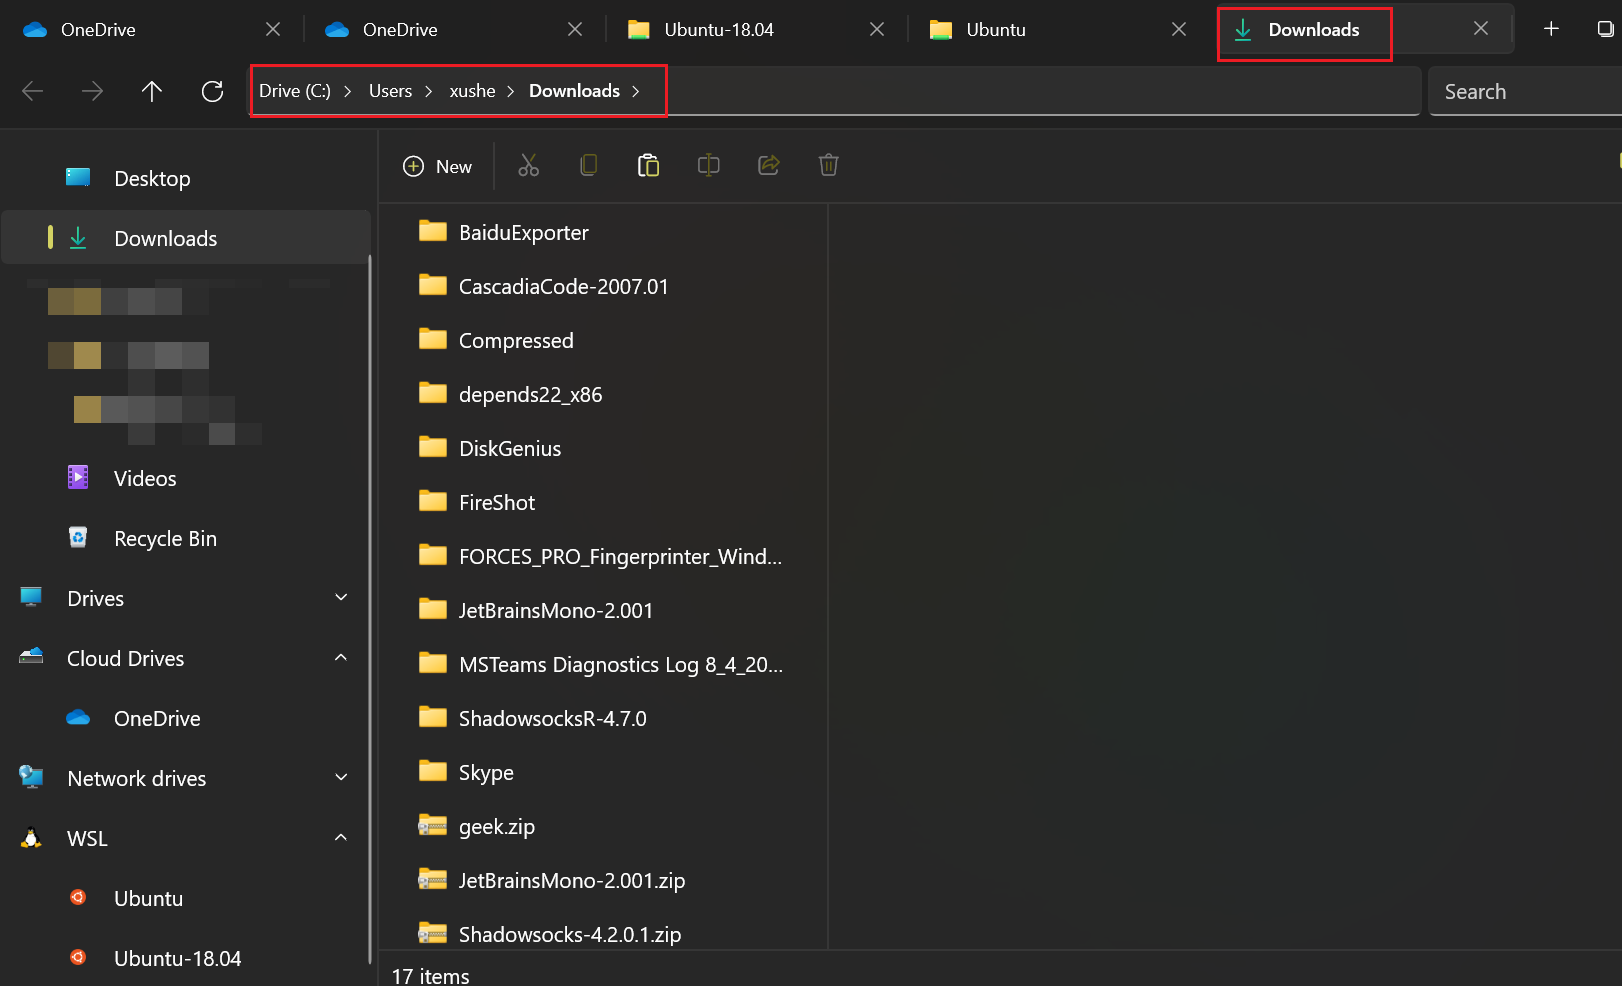Open Recycle Bin in the sidebar

(186, 538)
